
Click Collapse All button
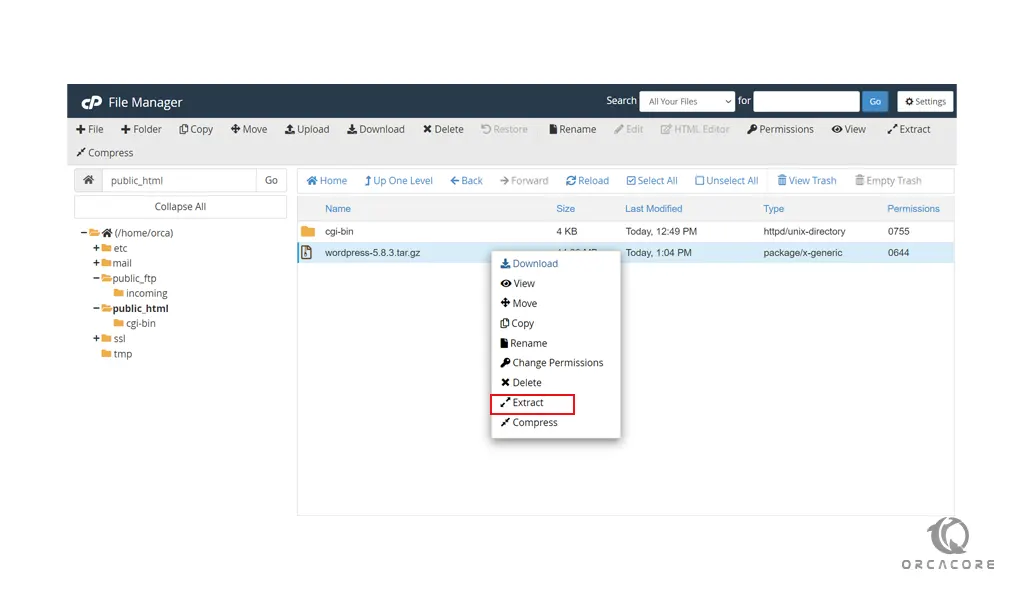[180, 206]
